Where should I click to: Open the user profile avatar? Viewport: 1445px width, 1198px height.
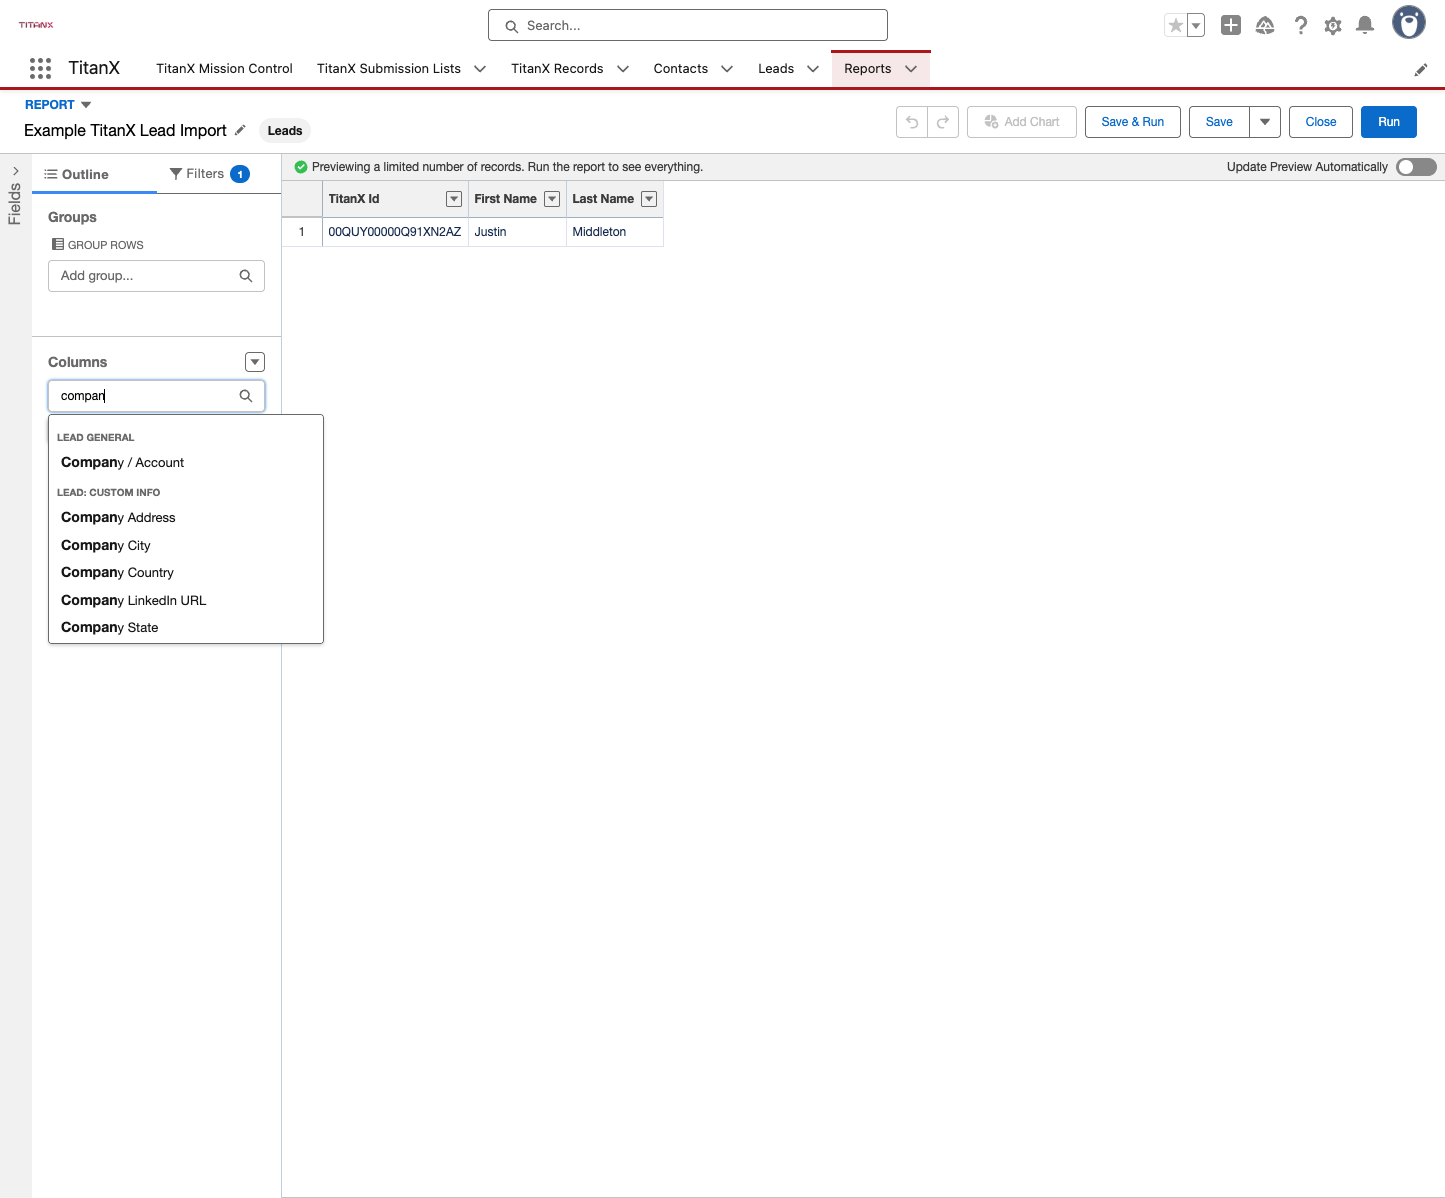[1409, 23]
